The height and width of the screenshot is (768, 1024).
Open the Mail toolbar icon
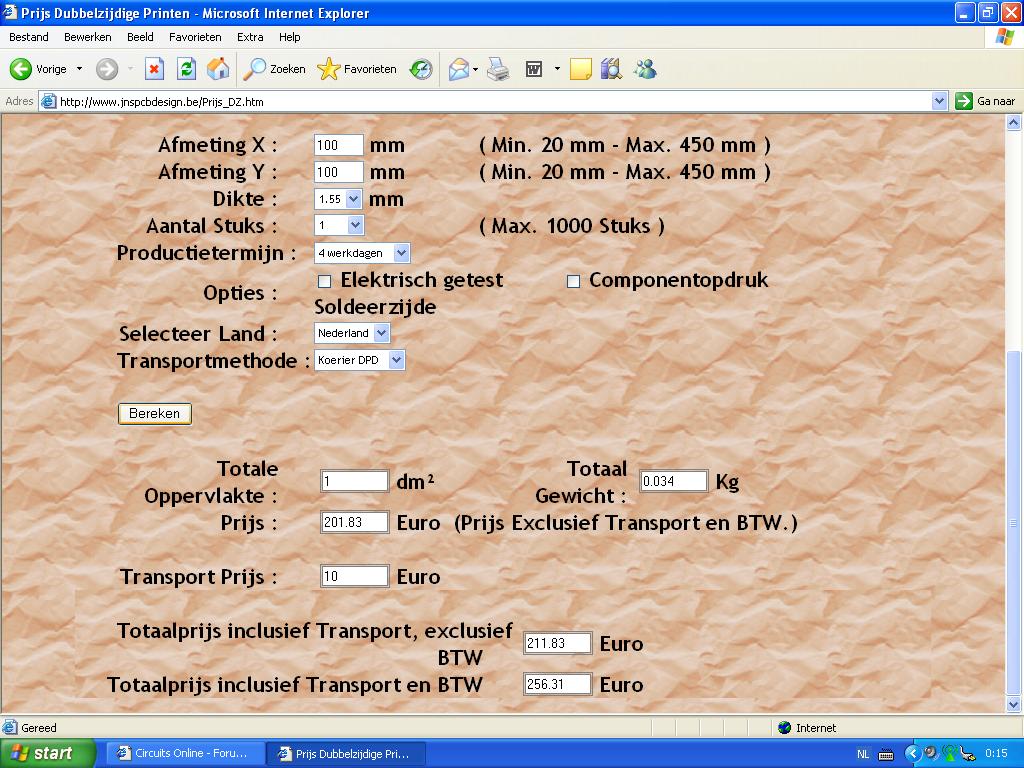459,69
